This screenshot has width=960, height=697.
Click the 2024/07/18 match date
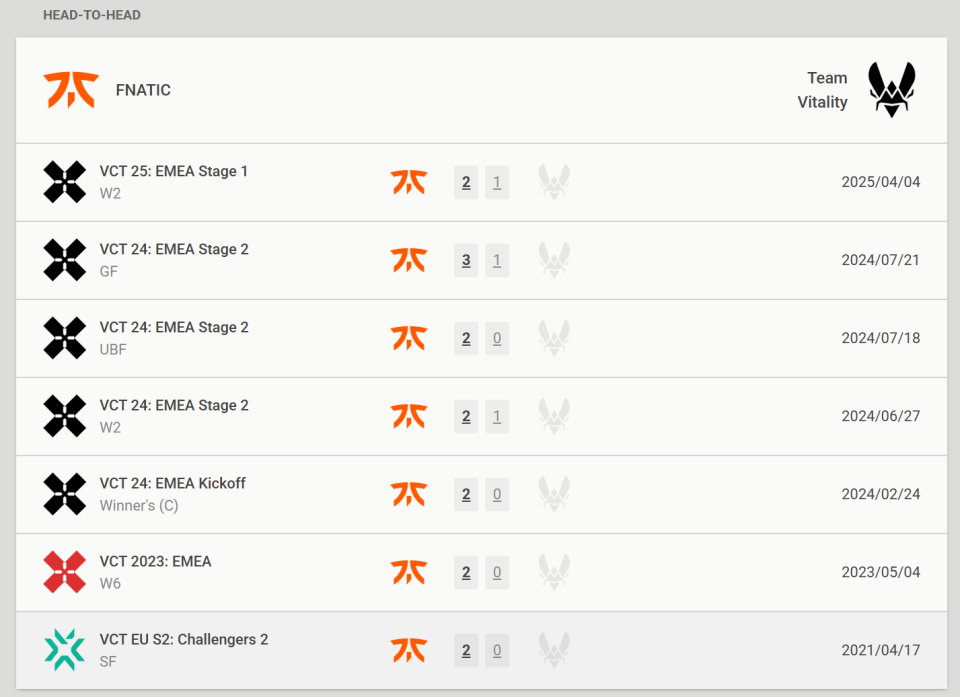[880, 338]
